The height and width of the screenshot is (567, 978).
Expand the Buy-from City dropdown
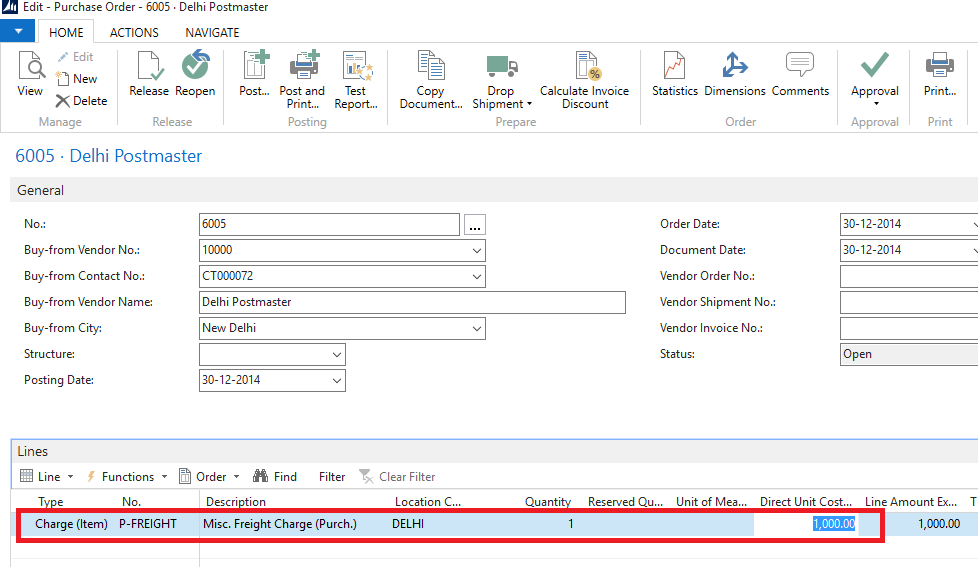point(477,329)
